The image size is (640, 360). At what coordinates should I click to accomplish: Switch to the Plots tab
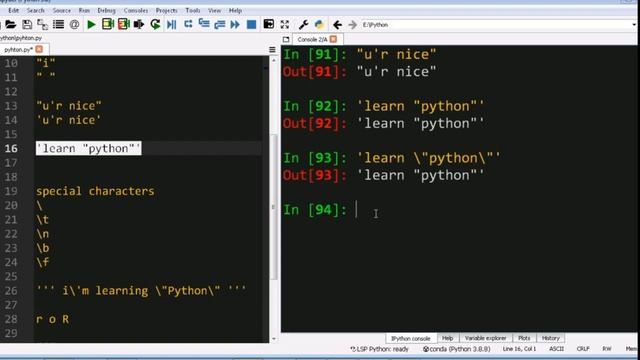pyautogui.click(x=524, y=338)
